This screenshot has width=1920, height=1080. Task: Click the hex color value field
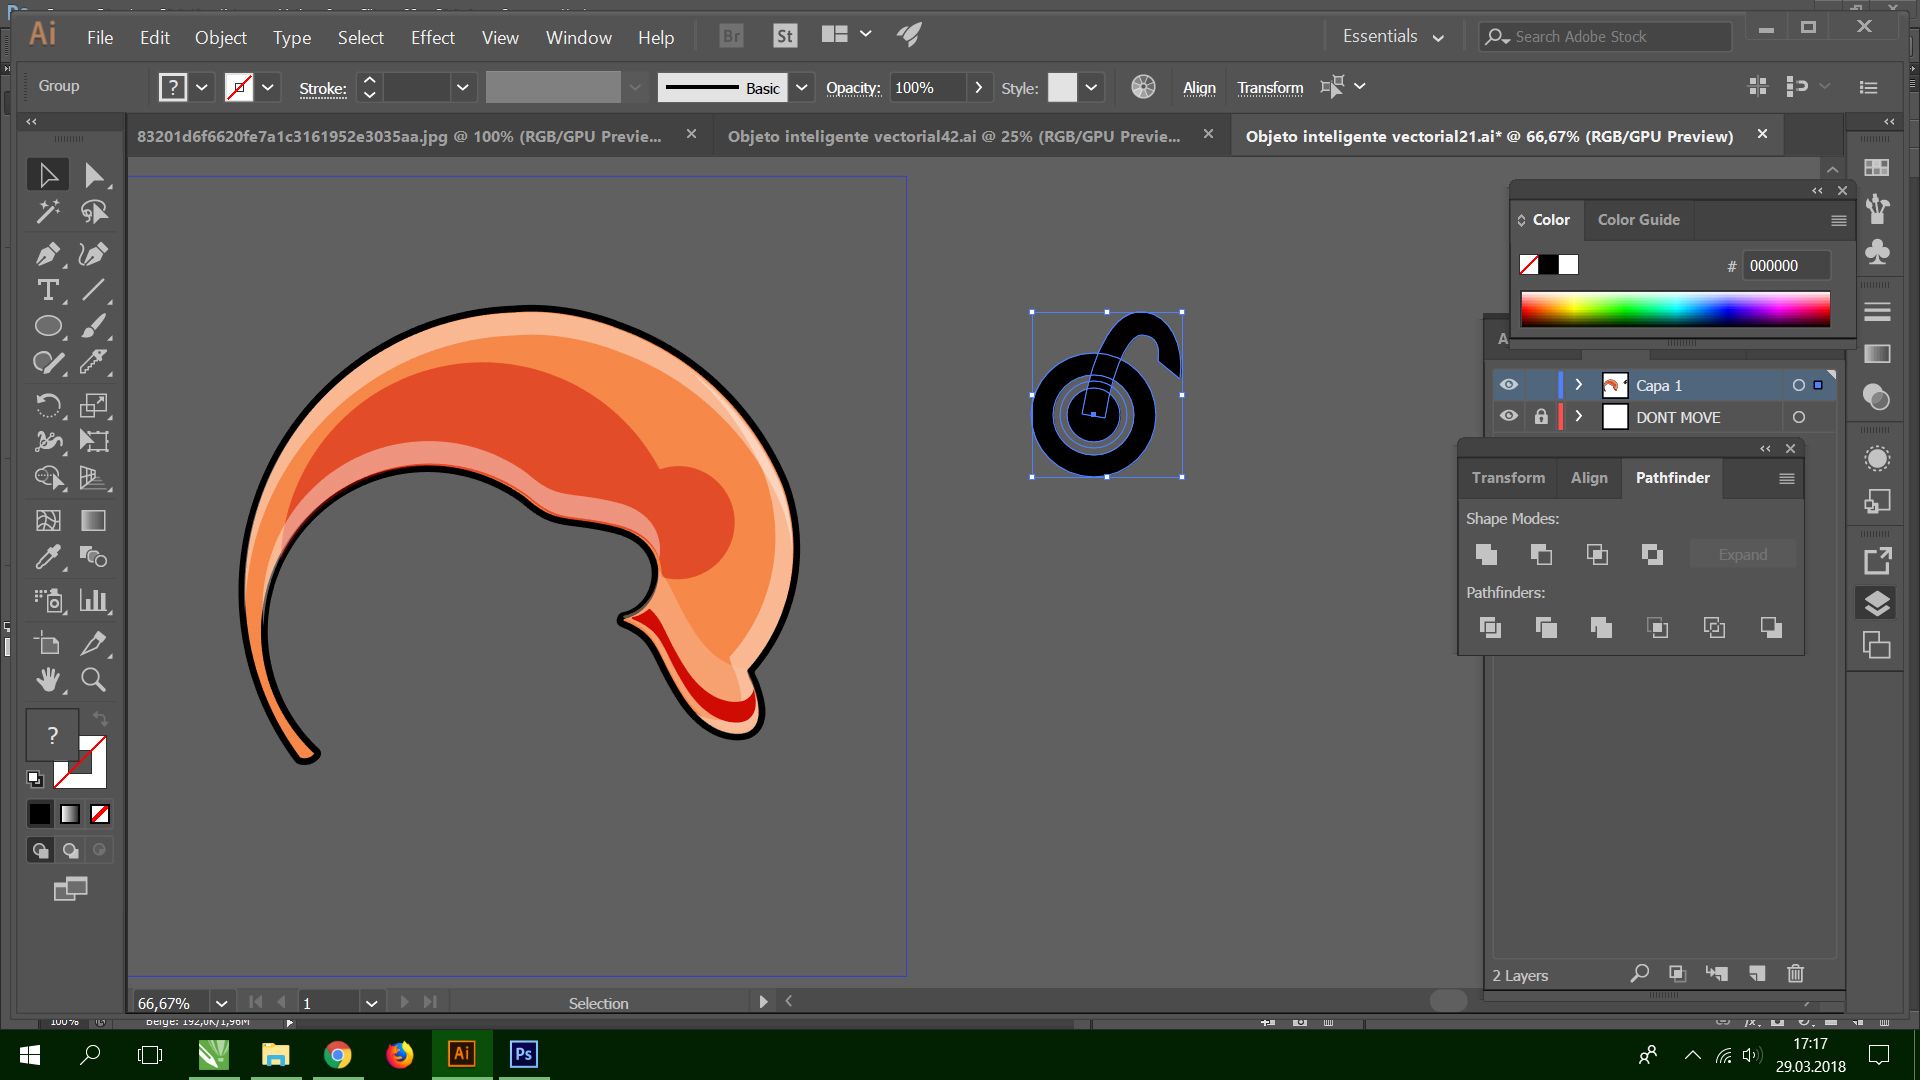coord(1787,265)
